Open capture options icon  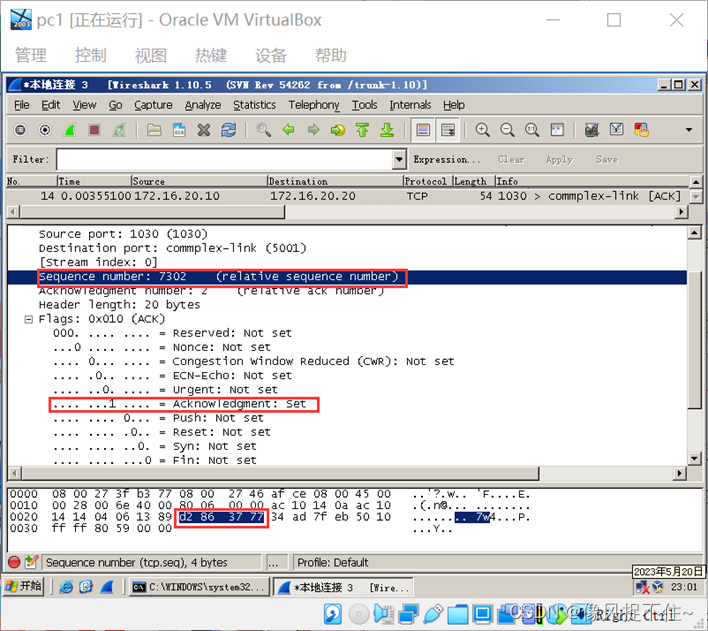(x=45, y=130)
